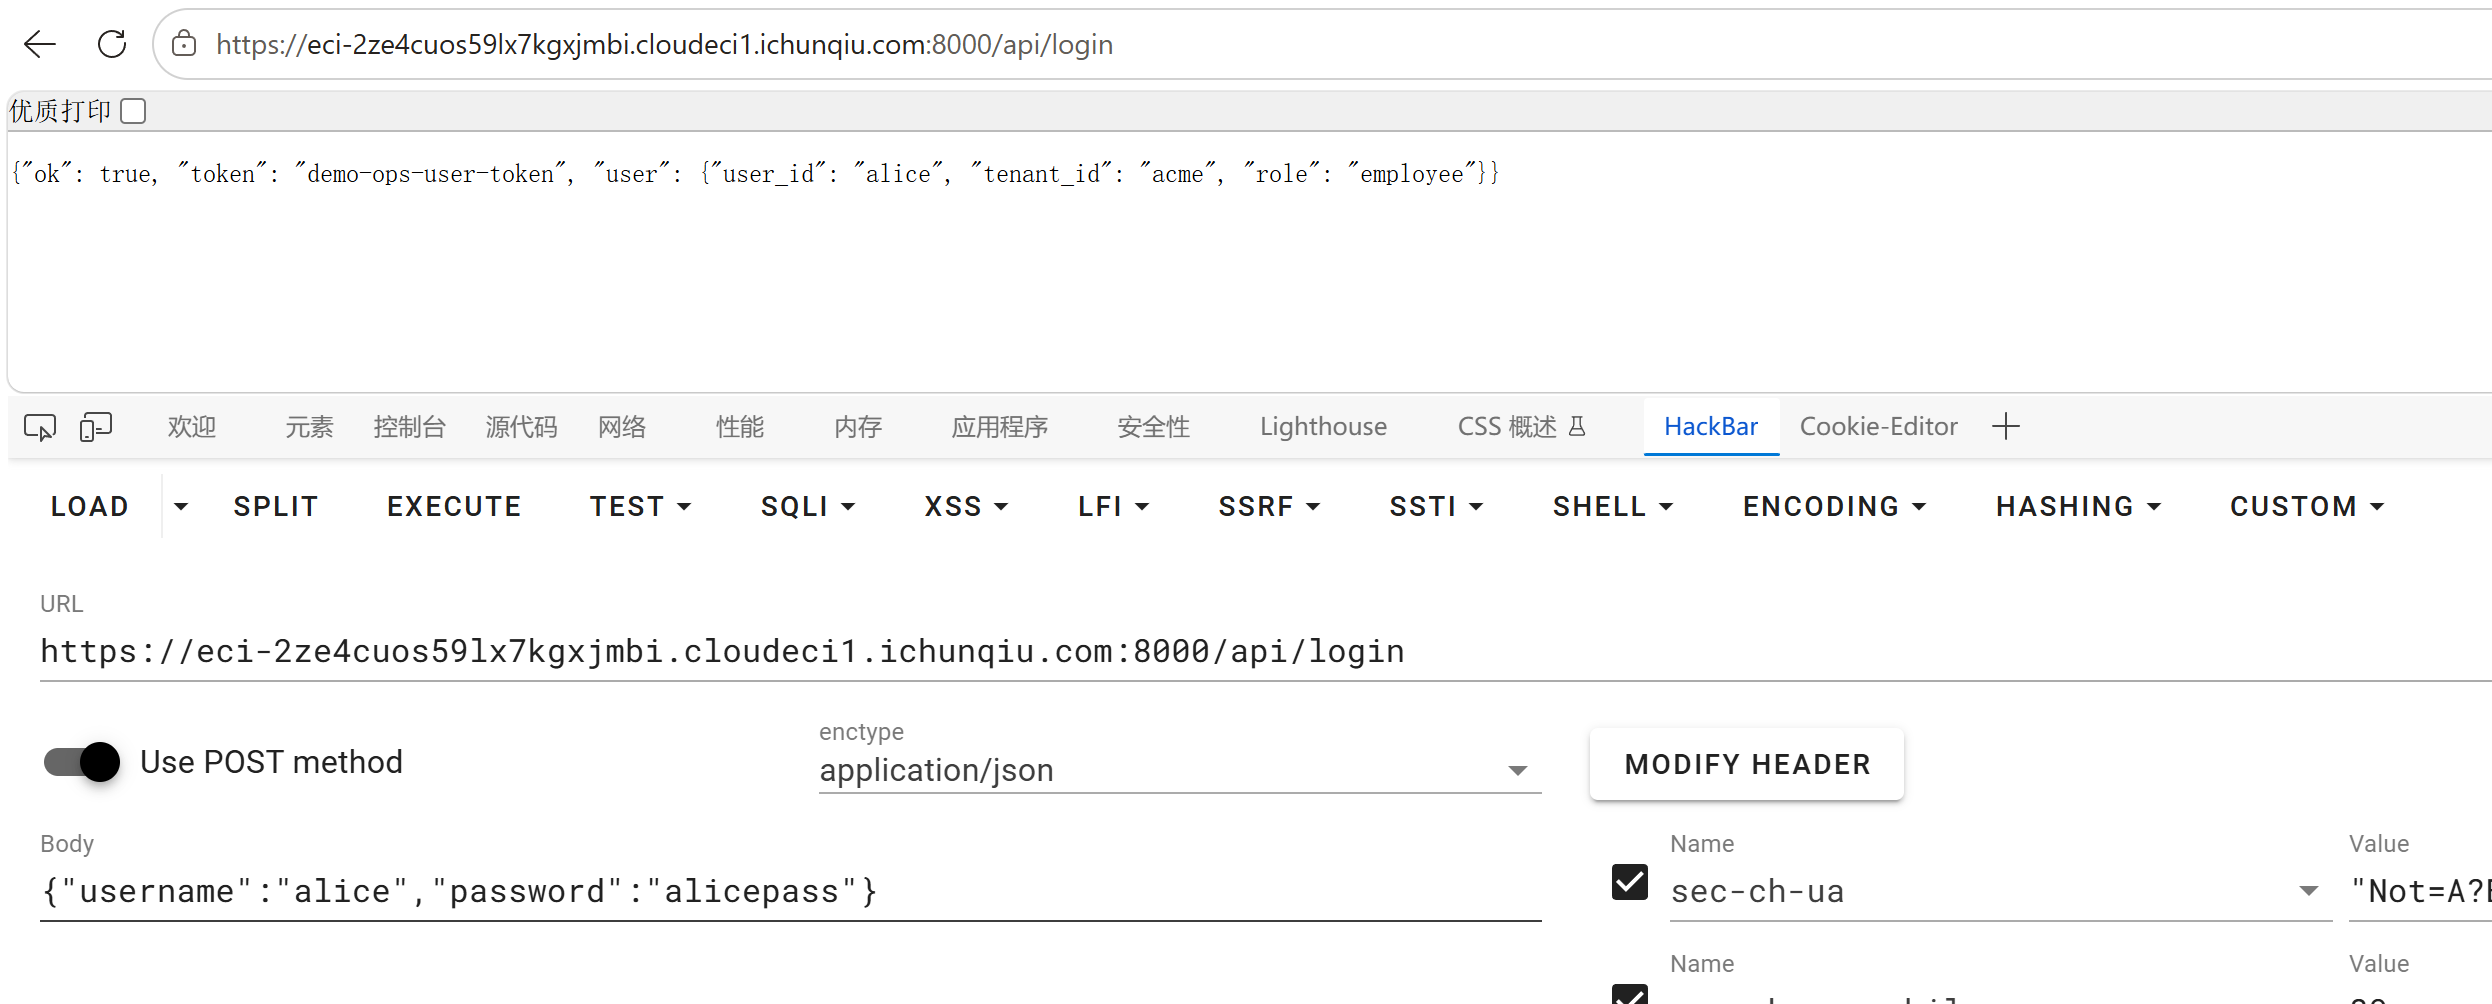
Task: Click the flask icon beside CSS 概述
Action: point(1577,427)
